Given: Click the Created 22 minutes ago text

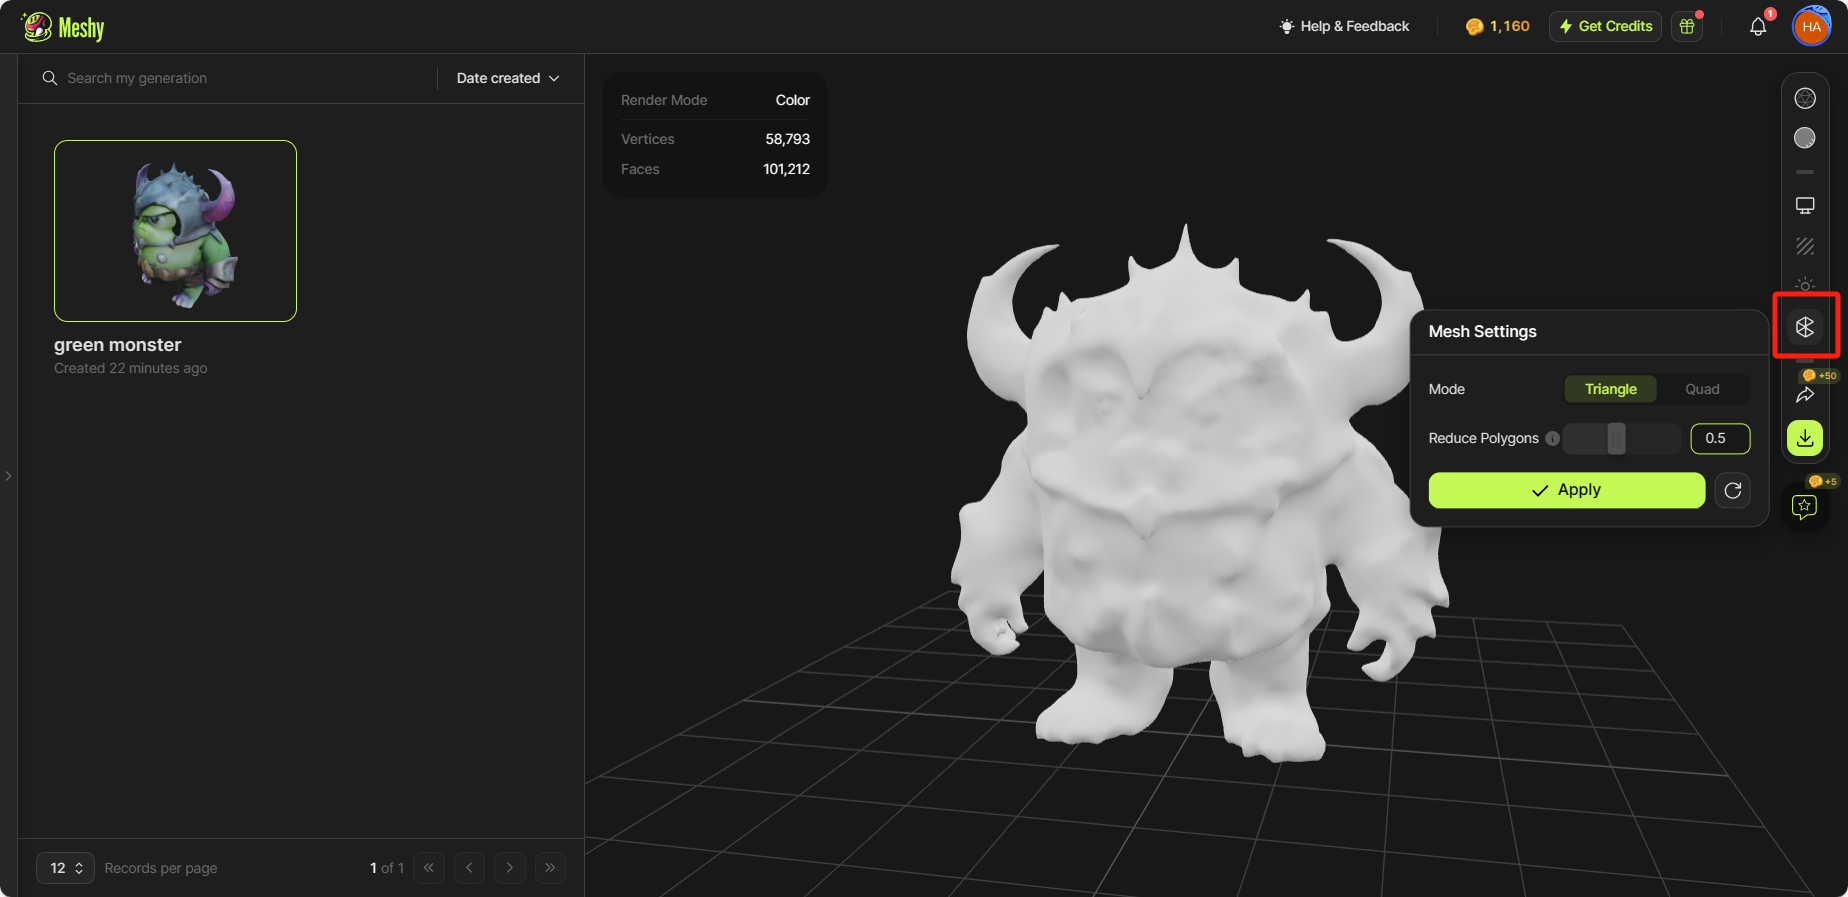Looking at the screenshot, I should (131, 368).
